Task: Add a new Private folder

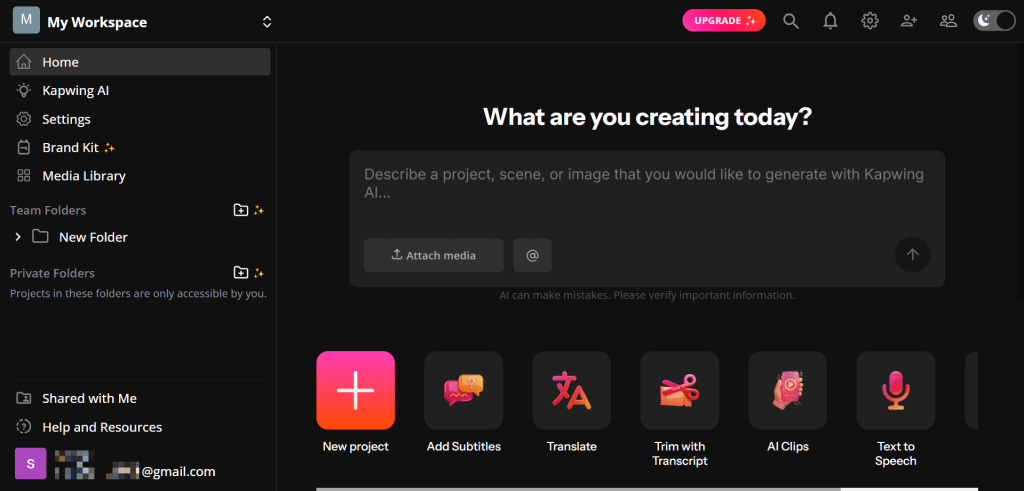Action: [241, 273]
